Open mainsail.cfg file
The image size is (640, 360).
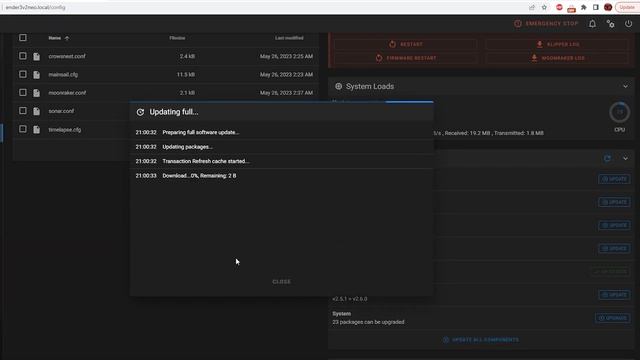[x=63, y=75]
